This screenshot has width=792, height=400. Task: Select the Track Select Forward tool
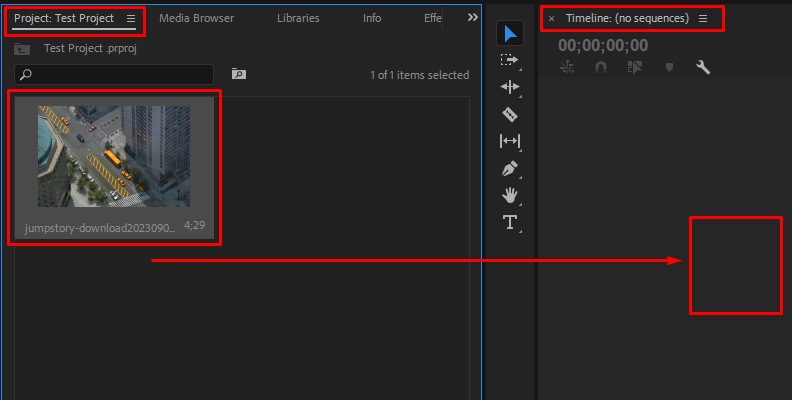coord(510,61)
